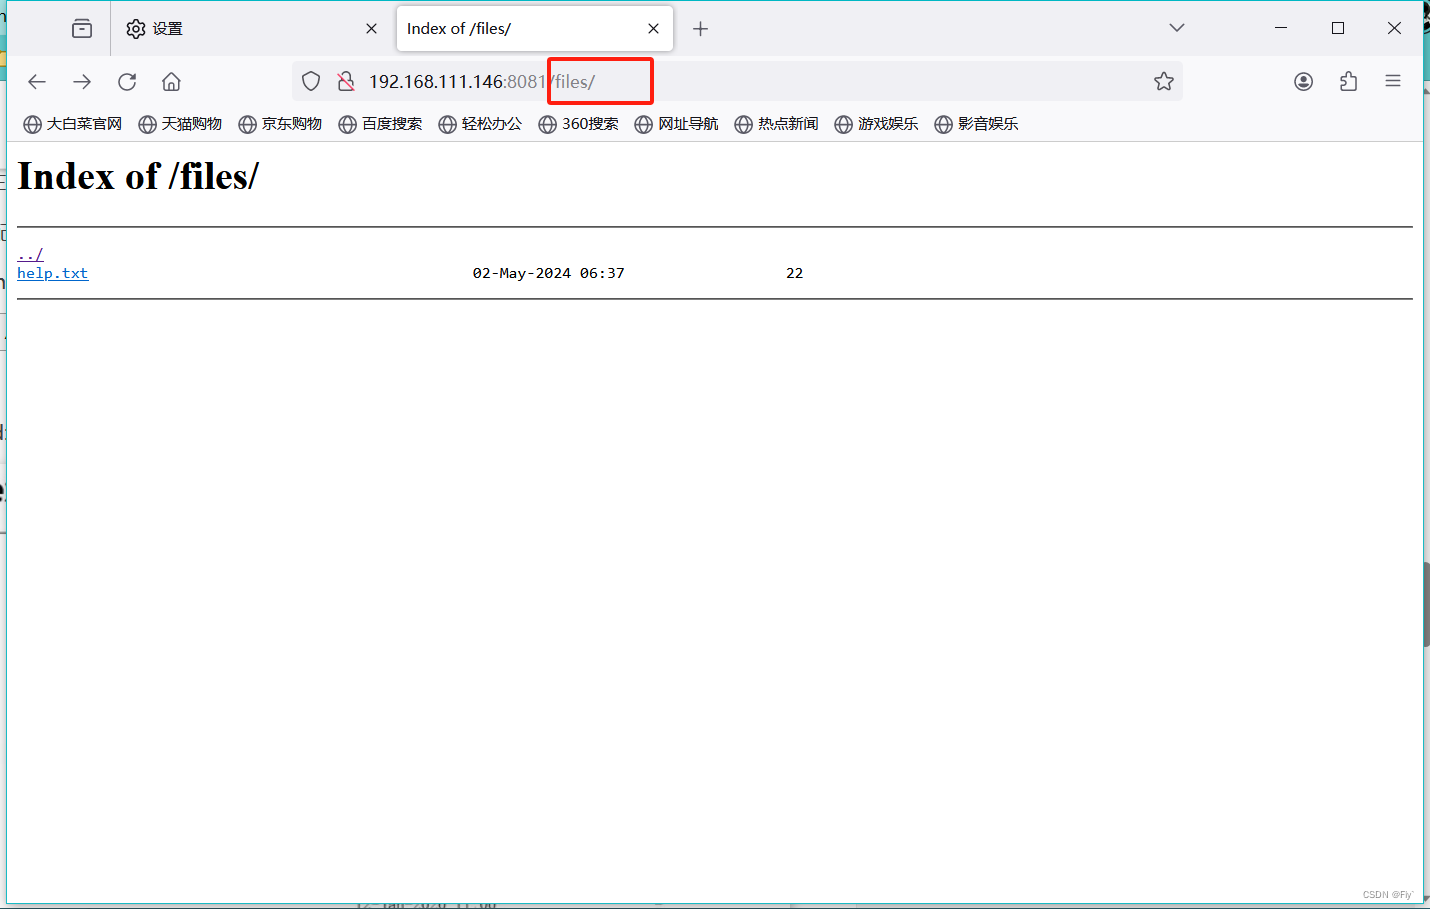Open the tracking protection shield icon

pos(311,82)
